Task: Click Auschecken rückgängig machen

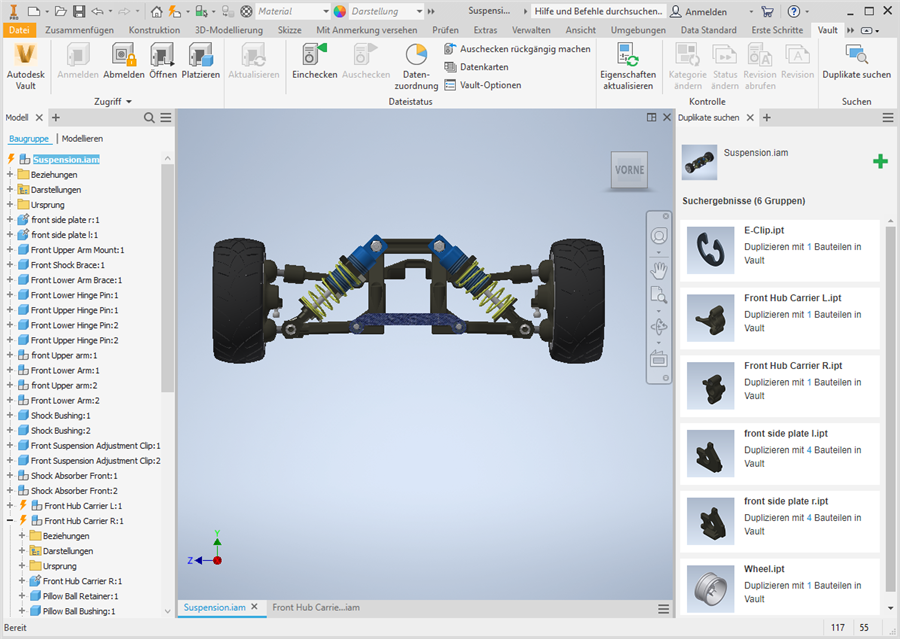Action: pos(517,49)
